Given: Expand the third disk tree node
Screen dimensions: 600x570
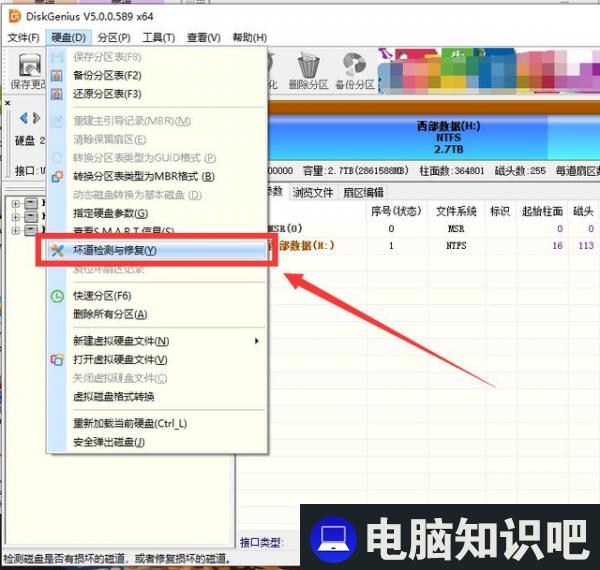Looking at the screenshot, I should click(x=15, y=230).
